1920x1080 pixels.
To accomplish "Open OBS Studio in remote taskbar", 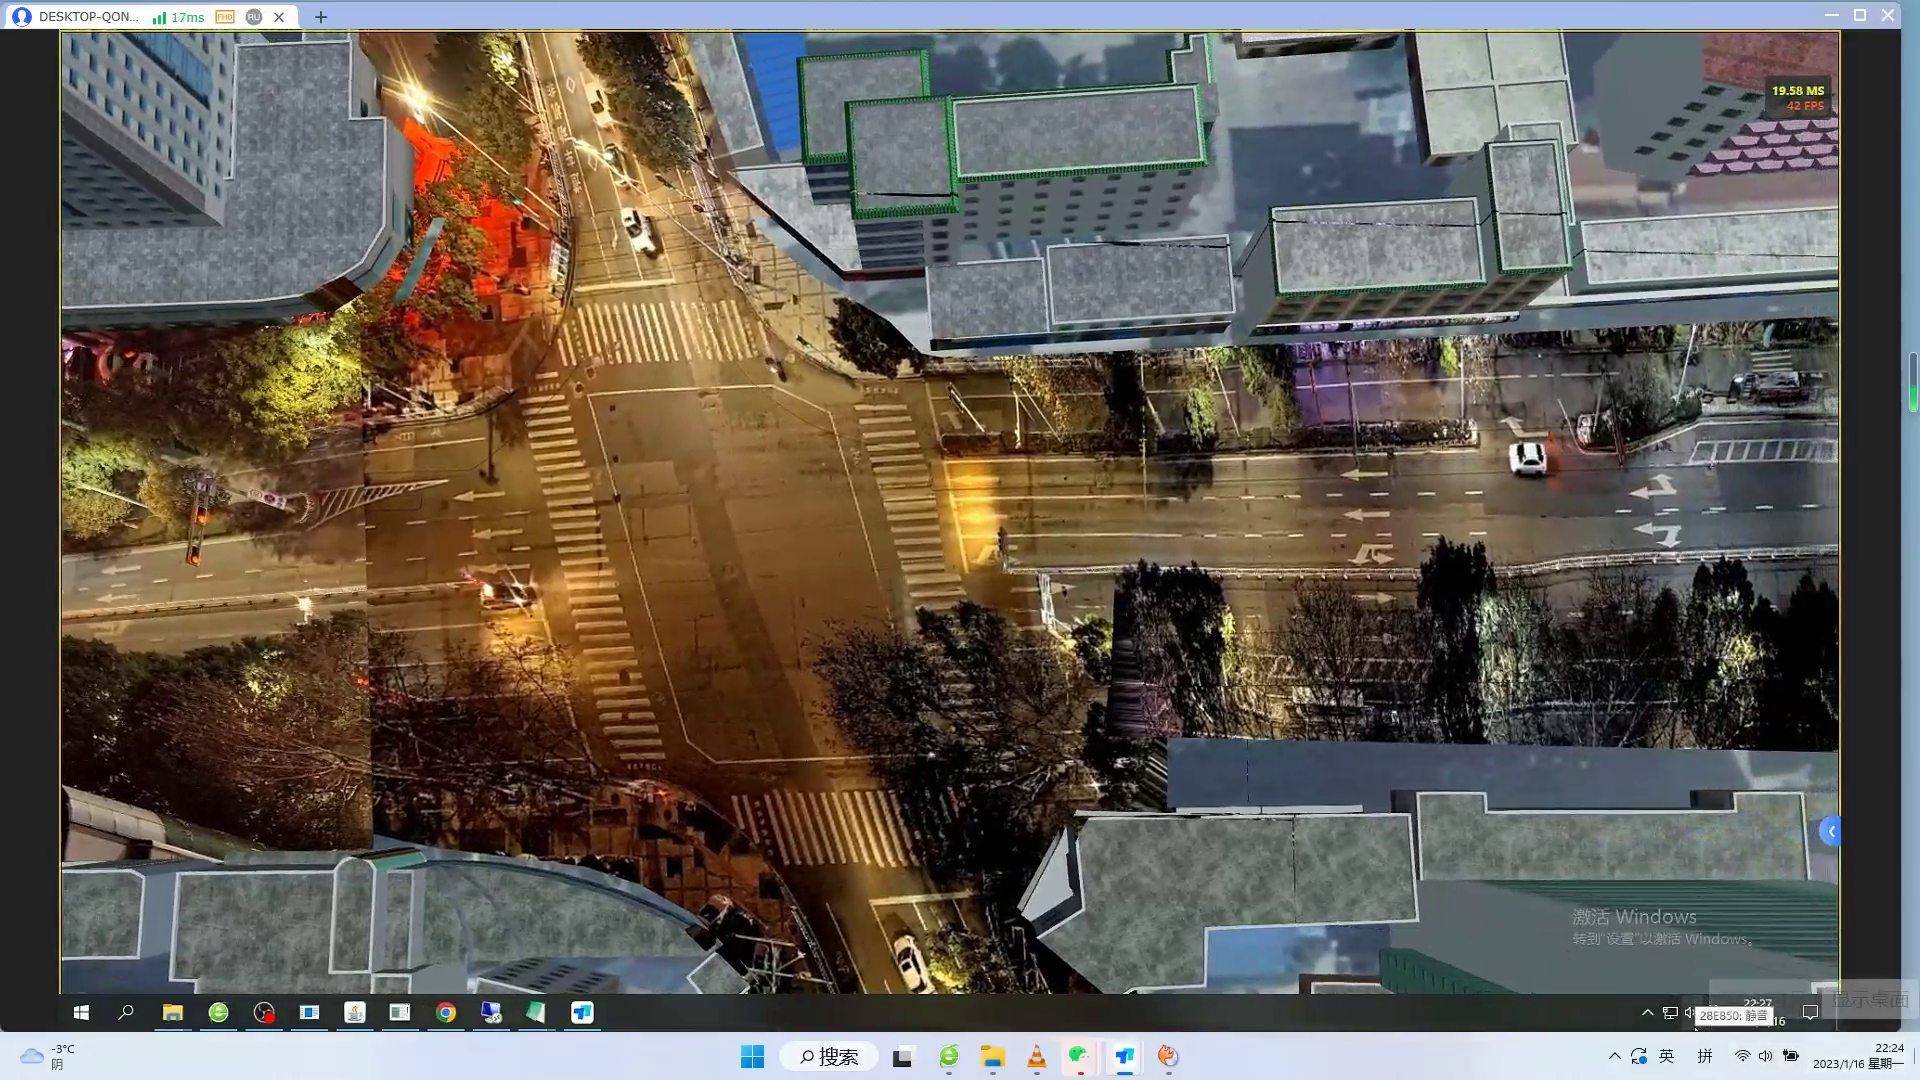I will (x=264, y=1013).
